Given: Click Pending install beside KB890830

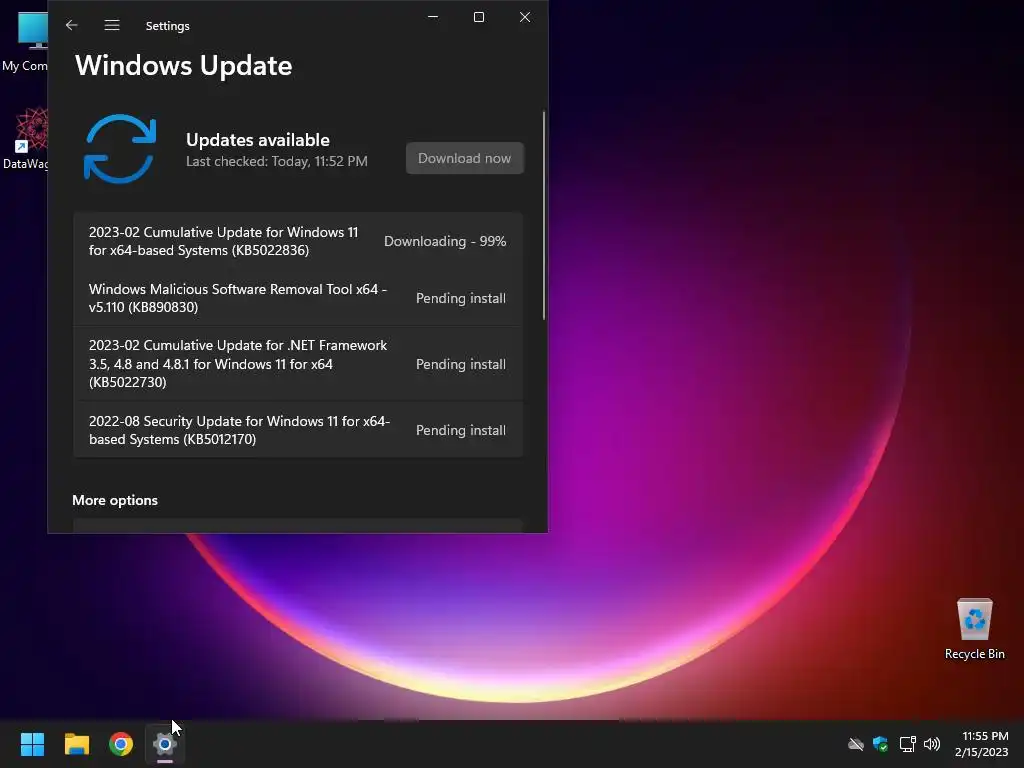Looking at the screenshot, I should [x=460, y=298].
